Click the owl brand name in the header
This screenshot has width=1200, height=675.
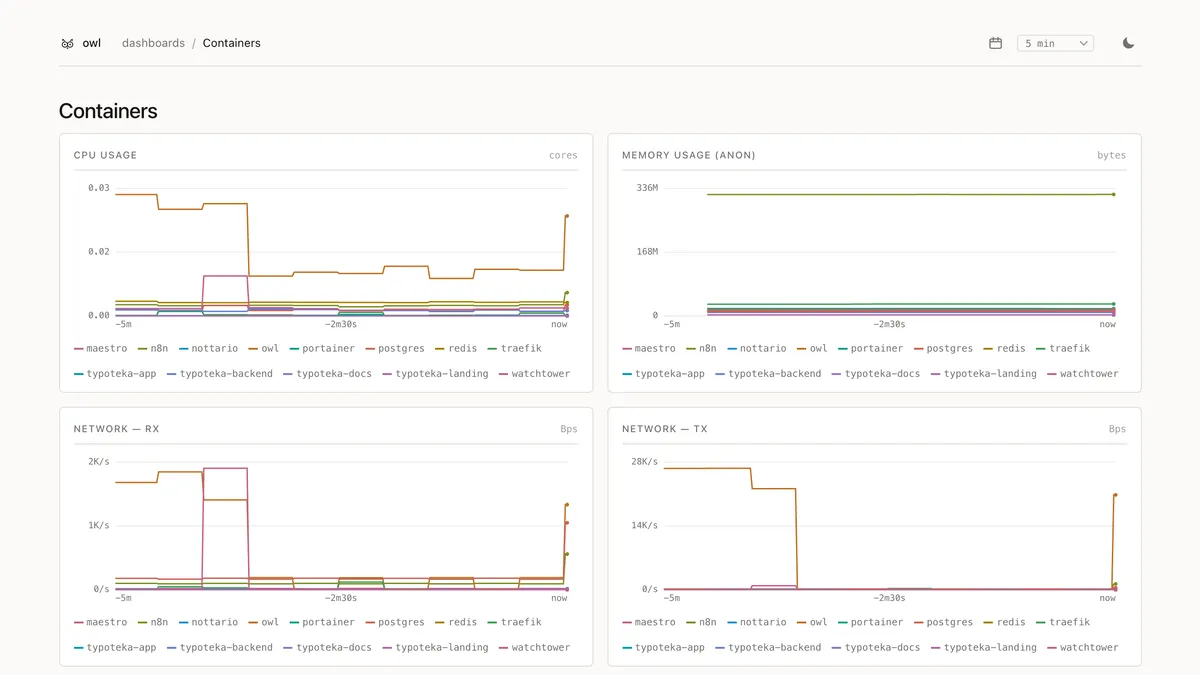92,43
